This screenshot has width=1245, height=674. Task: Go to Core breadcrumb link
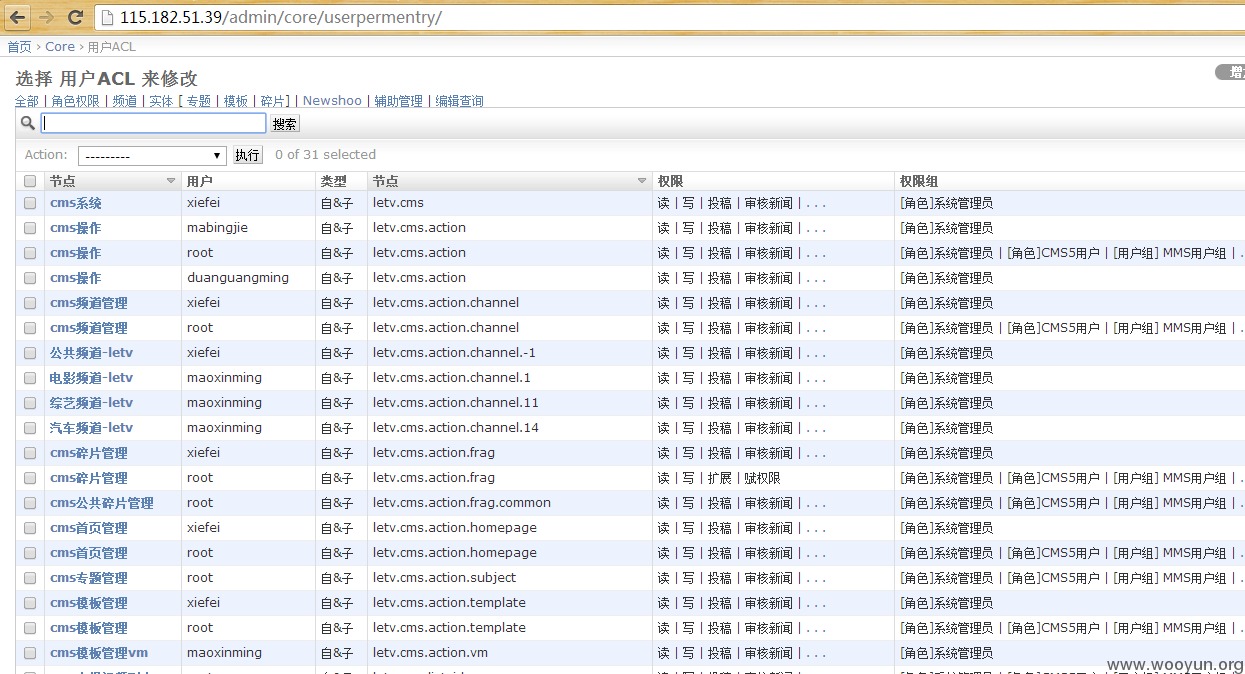pyautogui.click(x=60, y=47)
